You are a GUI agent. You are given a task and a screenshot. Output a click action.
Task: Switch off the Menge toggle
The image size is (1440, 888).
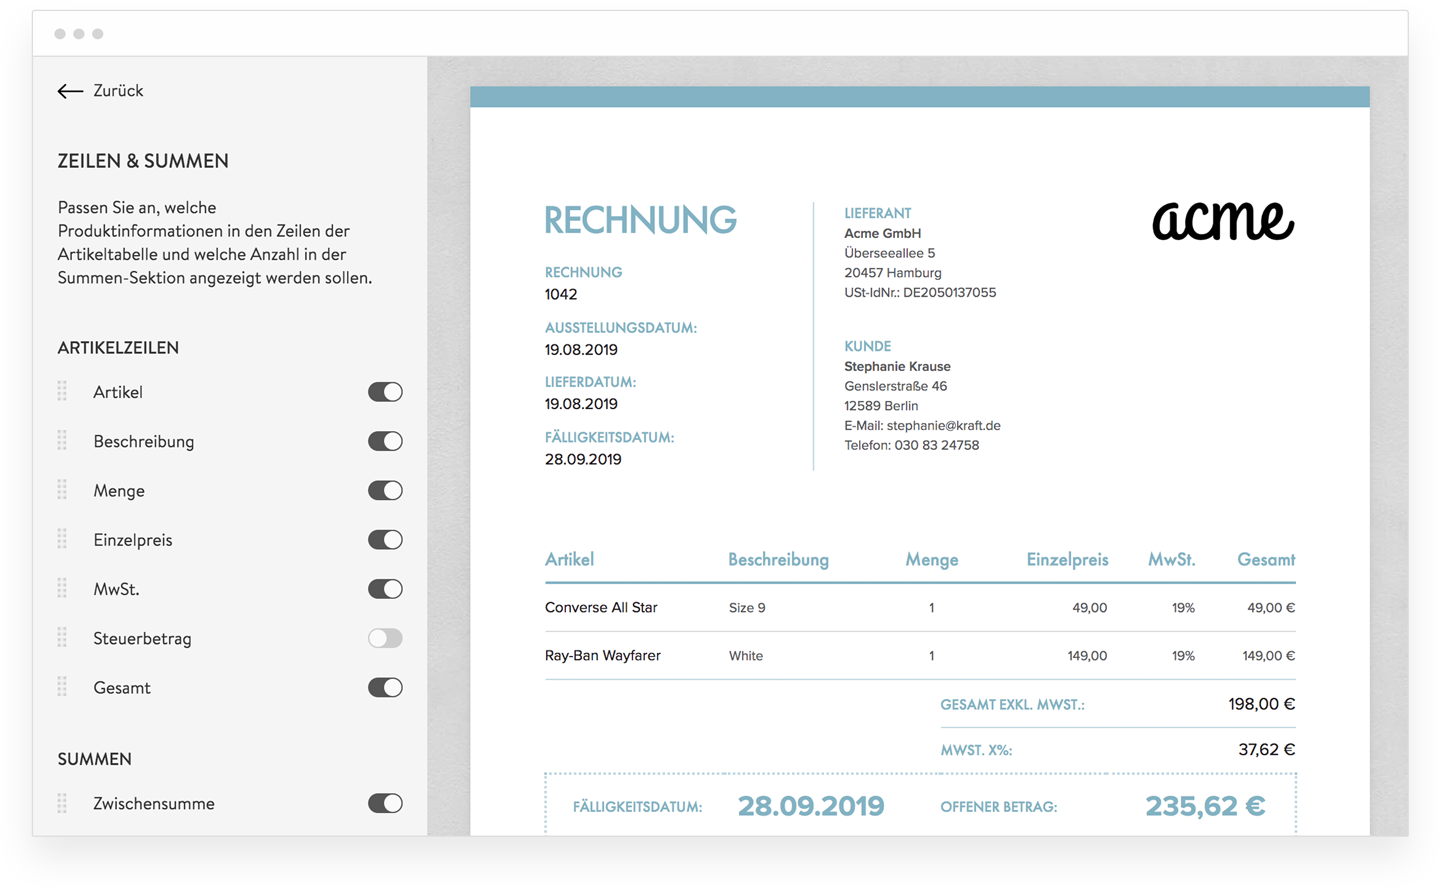pos(385,490)
